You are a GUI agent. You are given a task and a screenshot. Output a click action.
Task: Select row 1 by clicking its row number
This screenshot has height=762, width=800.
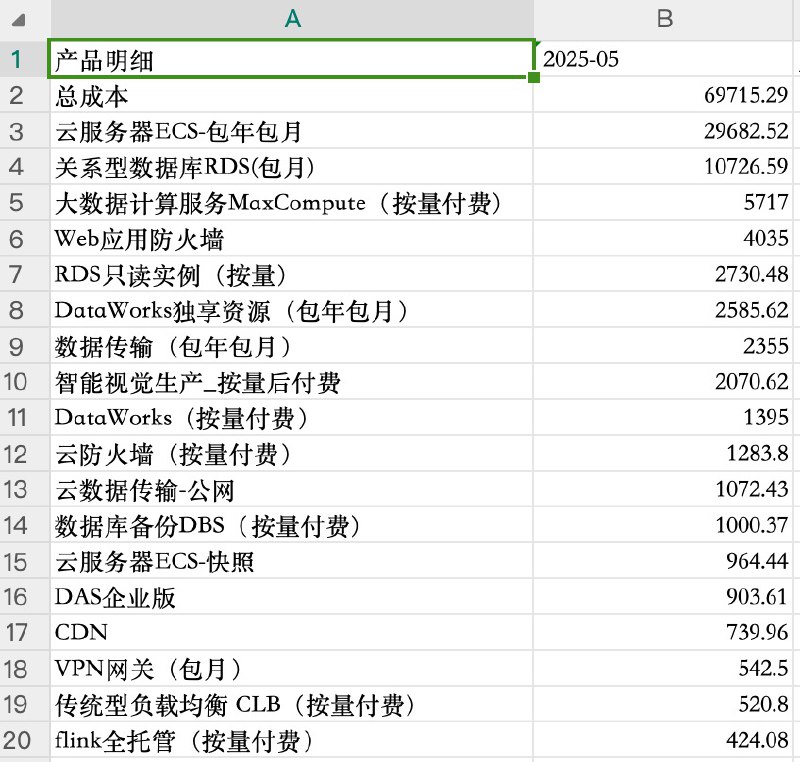click(x=18, y=60)
